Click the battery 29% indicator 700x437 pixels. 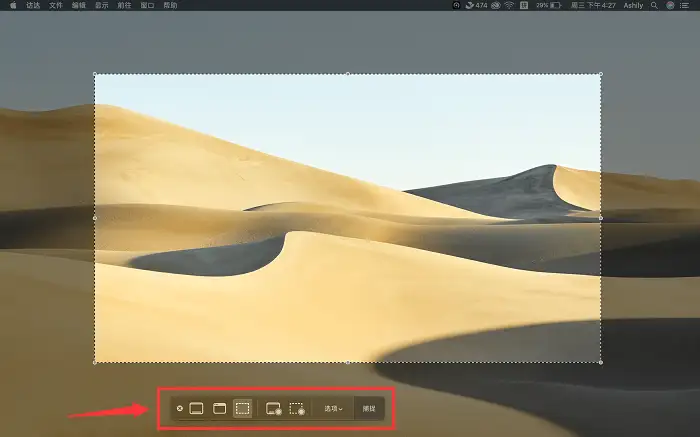point(548,5)
